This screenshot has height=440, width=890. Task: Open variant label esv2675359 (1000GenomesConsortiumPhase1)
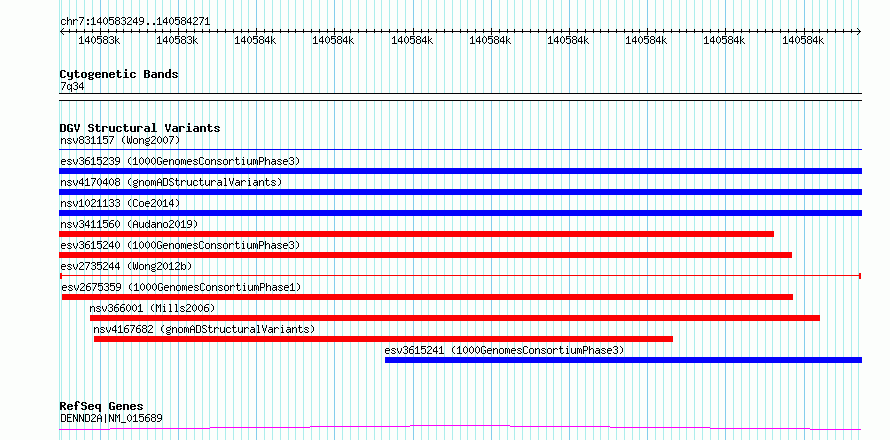tap(181, 287)
